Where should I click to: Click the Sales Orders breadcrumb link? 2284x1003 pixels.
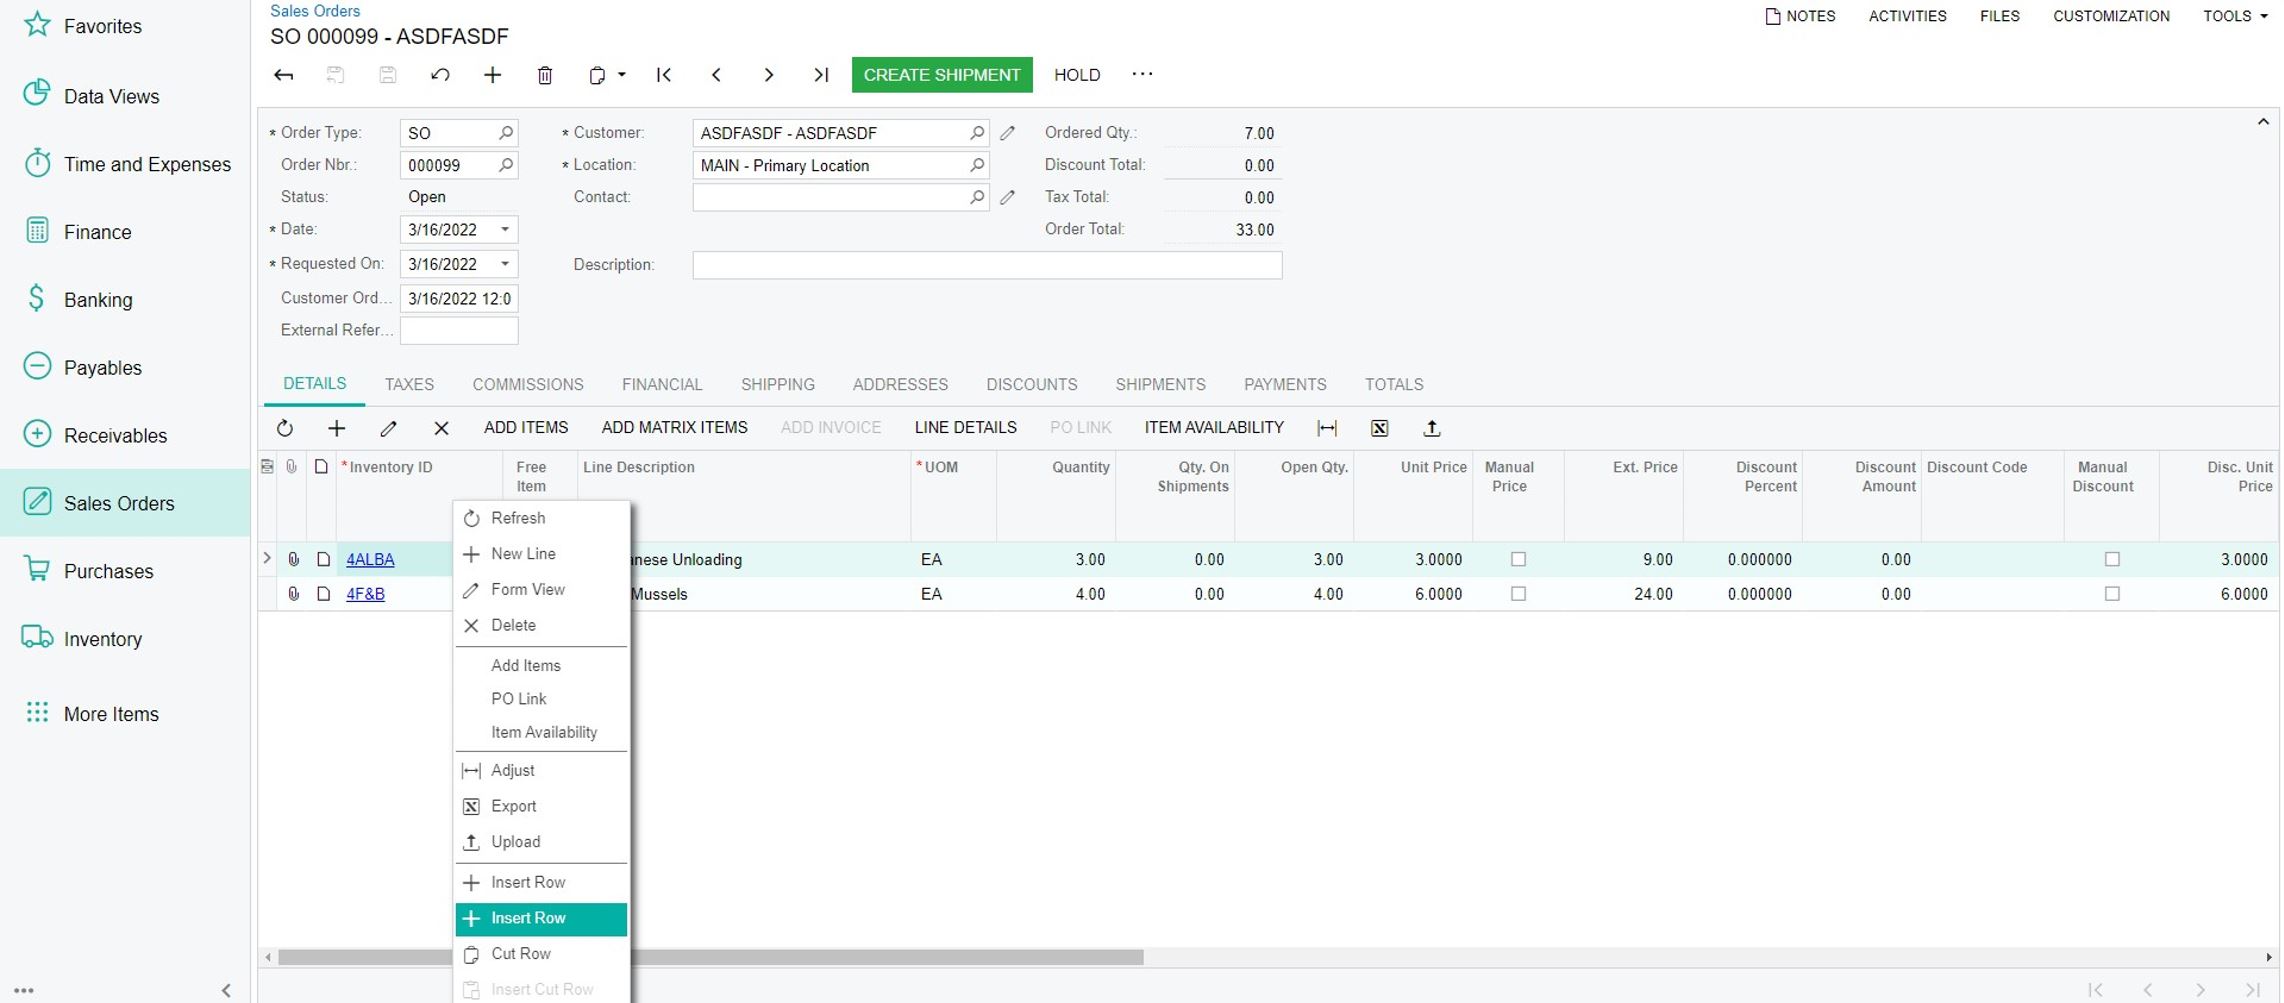pos(315,11)
